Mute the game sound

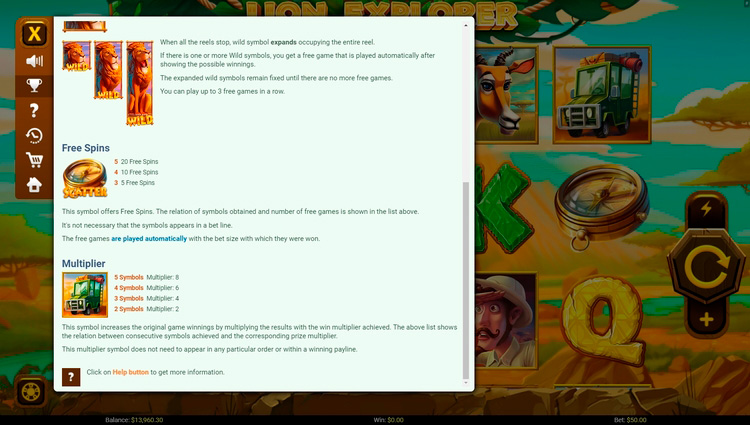[x=34, y=61]
